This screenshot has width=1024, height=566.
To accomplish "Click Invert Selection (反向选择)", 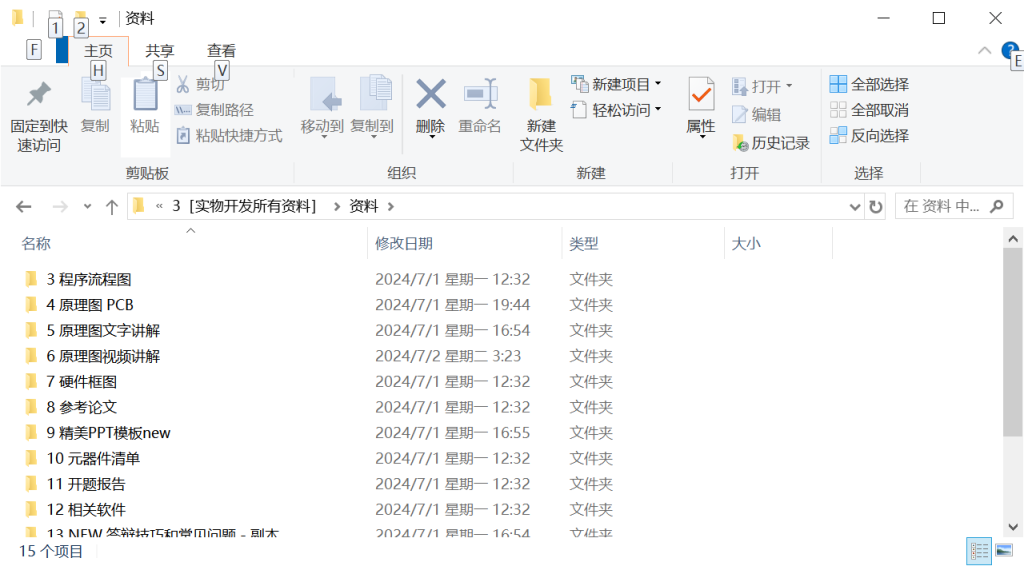I will (869, 135).
